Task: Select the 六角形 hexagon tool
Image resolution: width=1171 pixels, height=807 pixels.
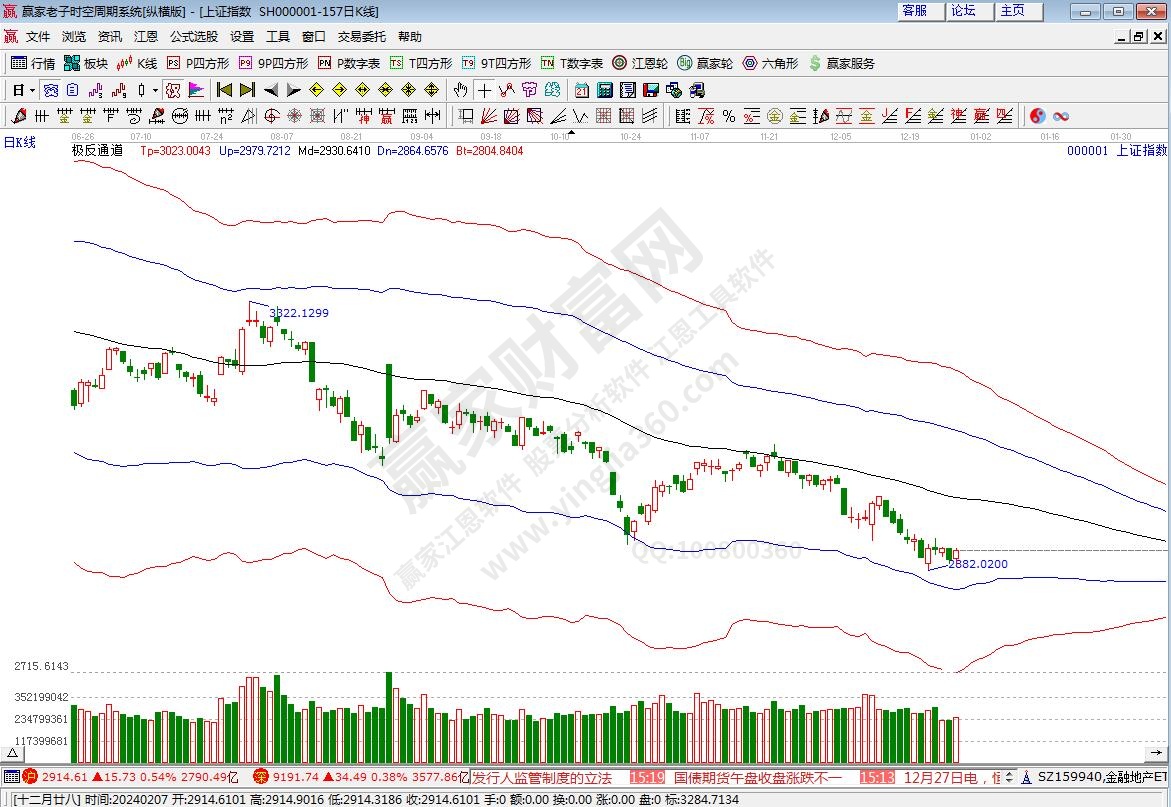Action: click(769, 63)
